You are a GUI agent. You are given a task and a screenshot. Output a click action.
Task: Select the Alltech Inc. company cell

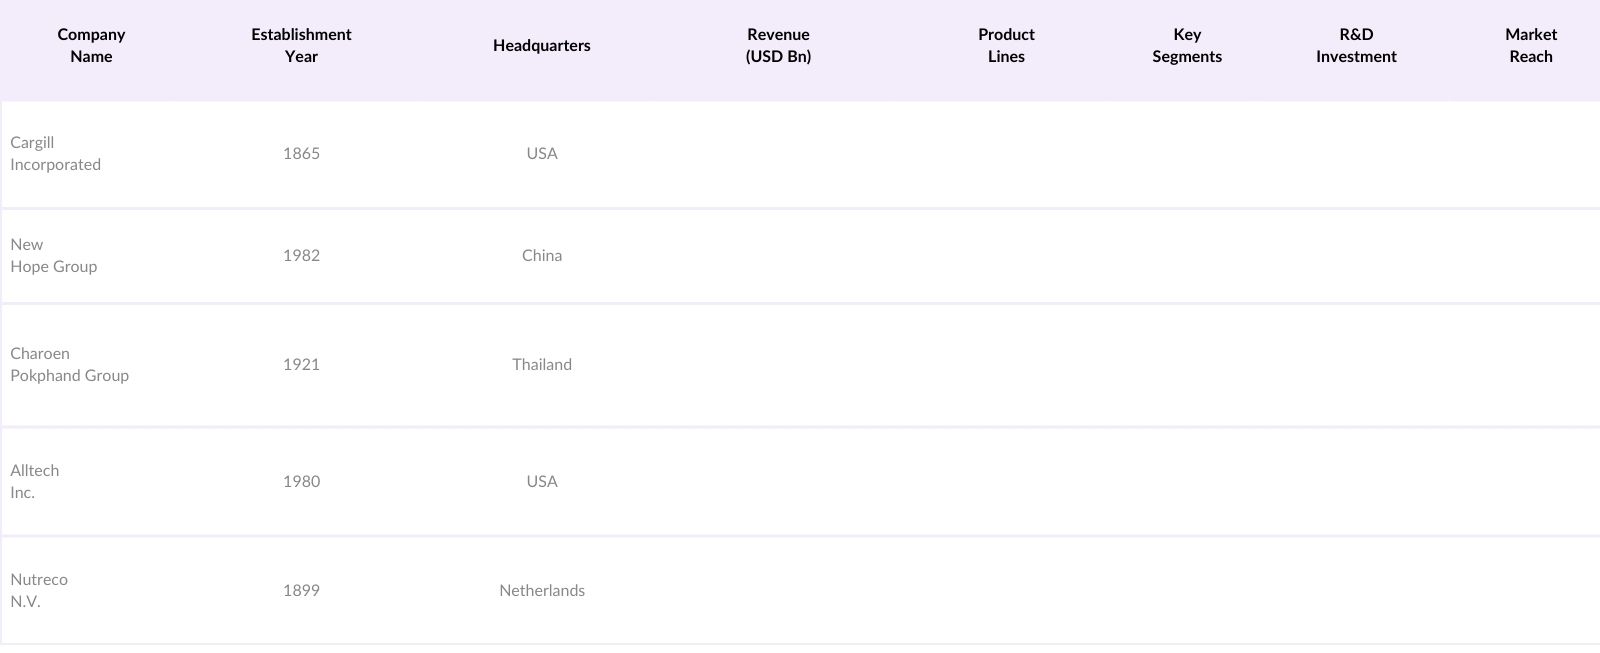pos(35,482)
